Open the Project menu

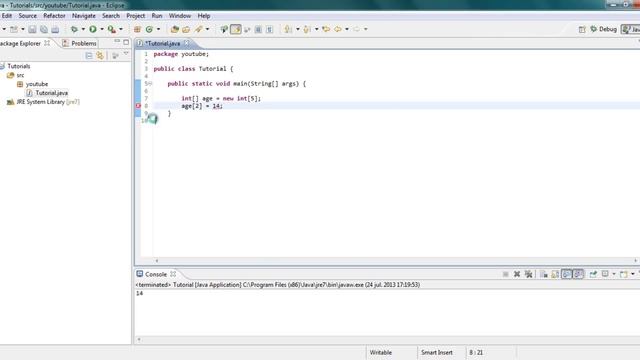point(136,16)
